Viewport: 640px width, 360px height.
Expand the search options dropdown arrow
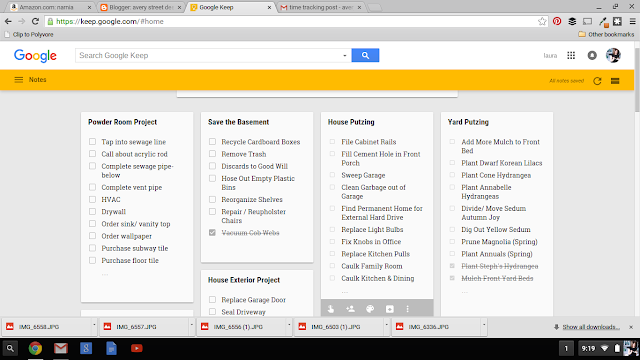coord(344,56)
